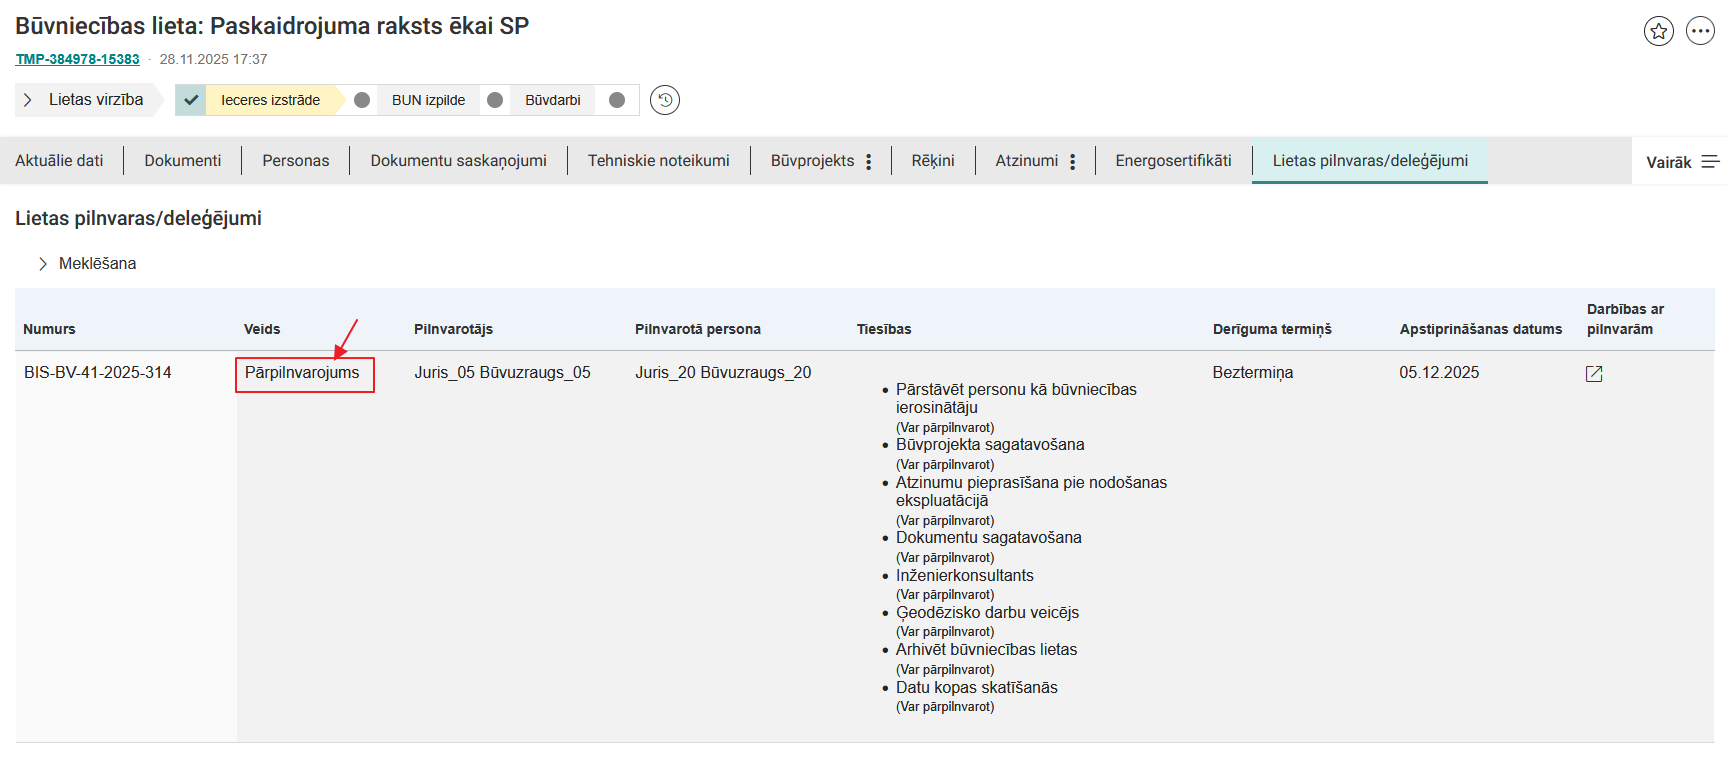Open power of attorney actions icon

click(1594, 374)
